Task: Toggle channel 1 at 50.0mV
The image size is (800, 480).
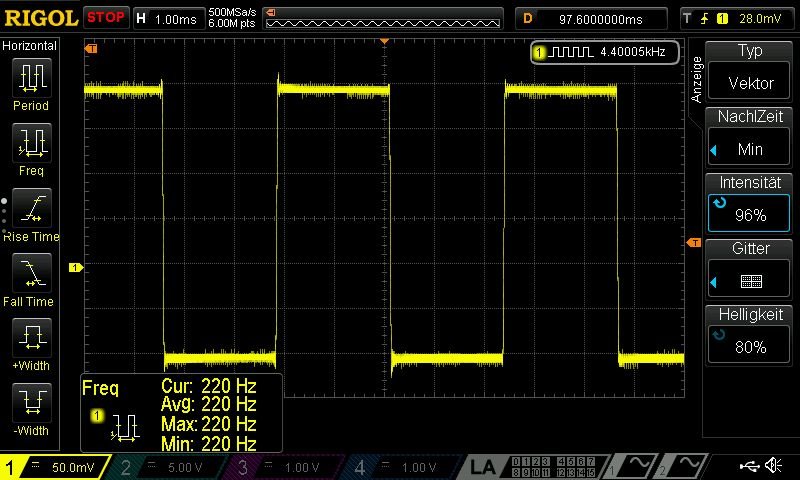Action: point(54,467)
